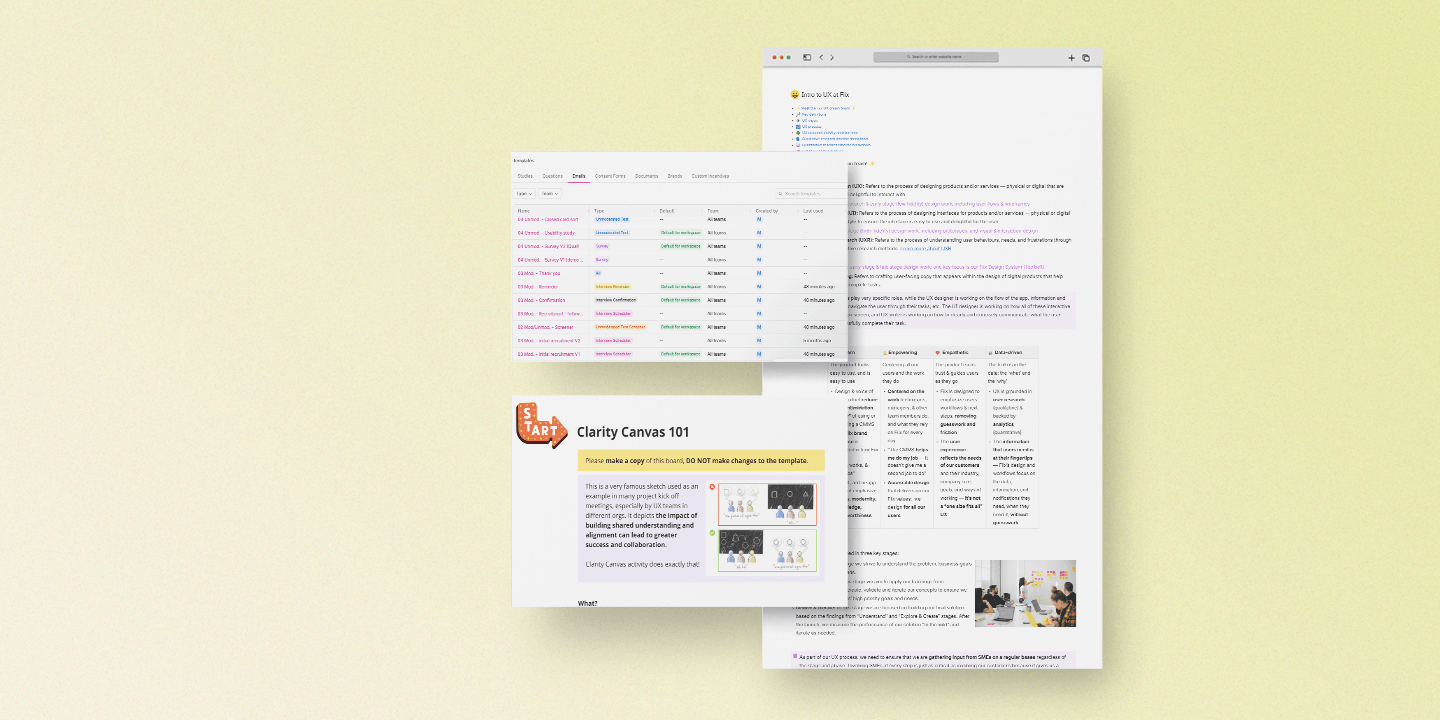This screenshot has height=720, width=1440.
Task: Click the green checkmark beside sketch
Action: click(712, 533)
